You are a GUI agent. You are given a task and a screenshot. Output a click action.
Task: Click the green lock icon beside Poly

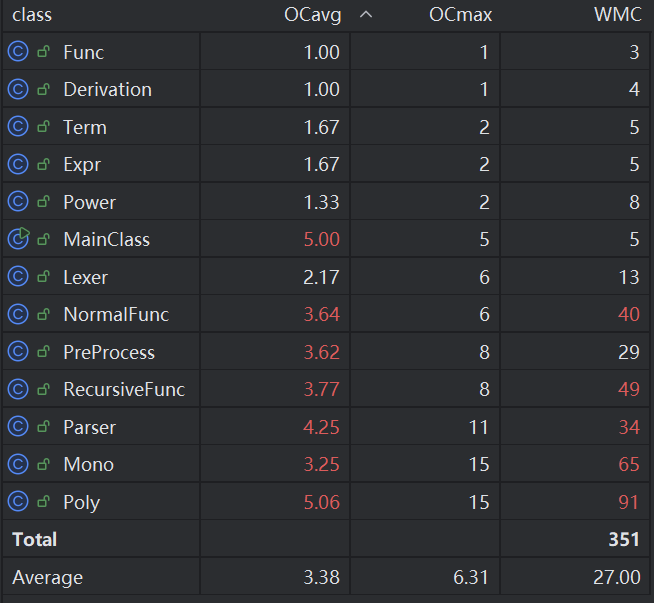tap(43, 502)
